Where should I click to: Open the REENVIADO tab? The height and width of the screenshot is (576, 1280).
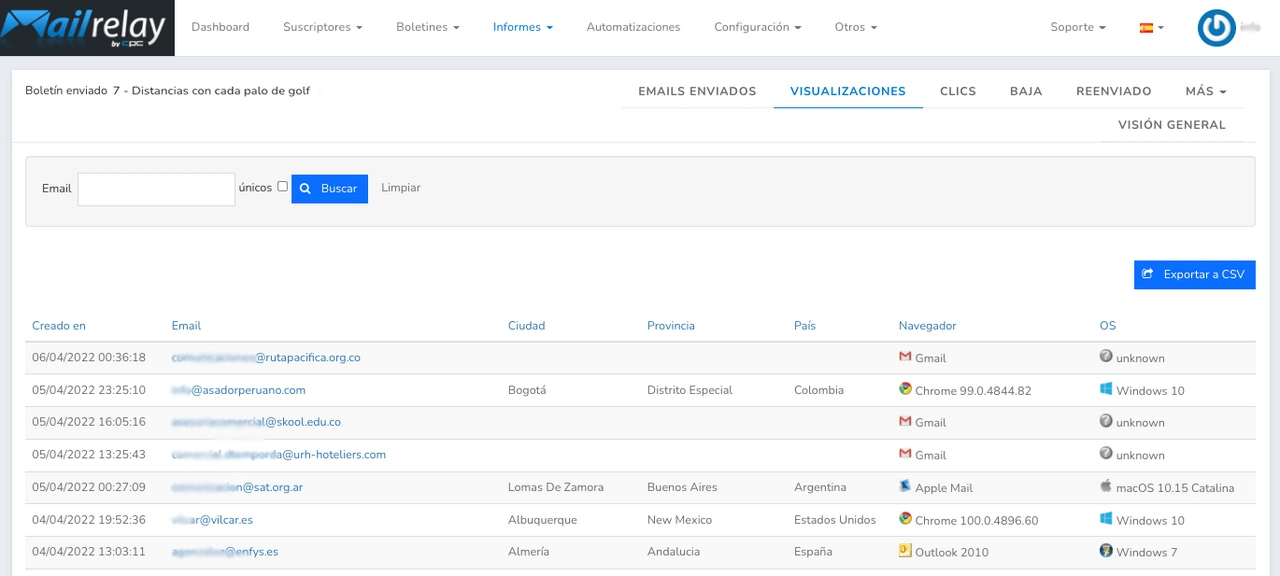[x=1114, y=91]
